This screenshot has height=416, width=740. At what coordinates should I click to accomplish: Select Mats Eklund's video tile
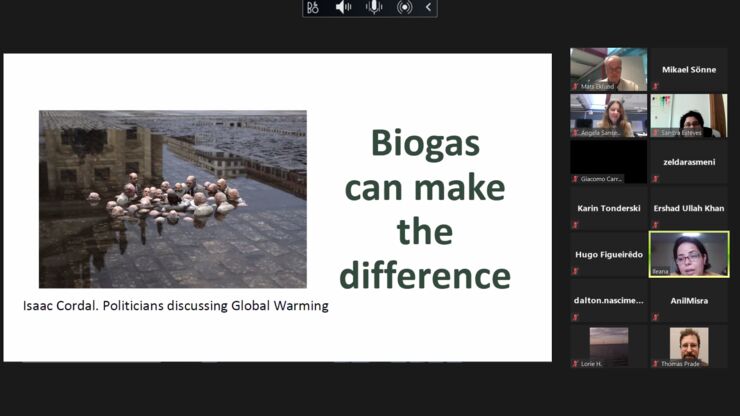[608, 69]
